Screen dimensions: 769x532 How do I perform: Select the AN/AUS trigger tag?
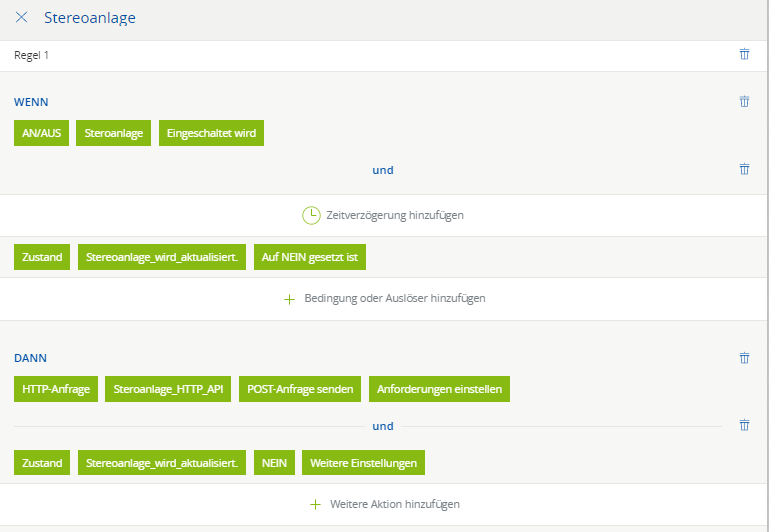click(x=42, y=134)
